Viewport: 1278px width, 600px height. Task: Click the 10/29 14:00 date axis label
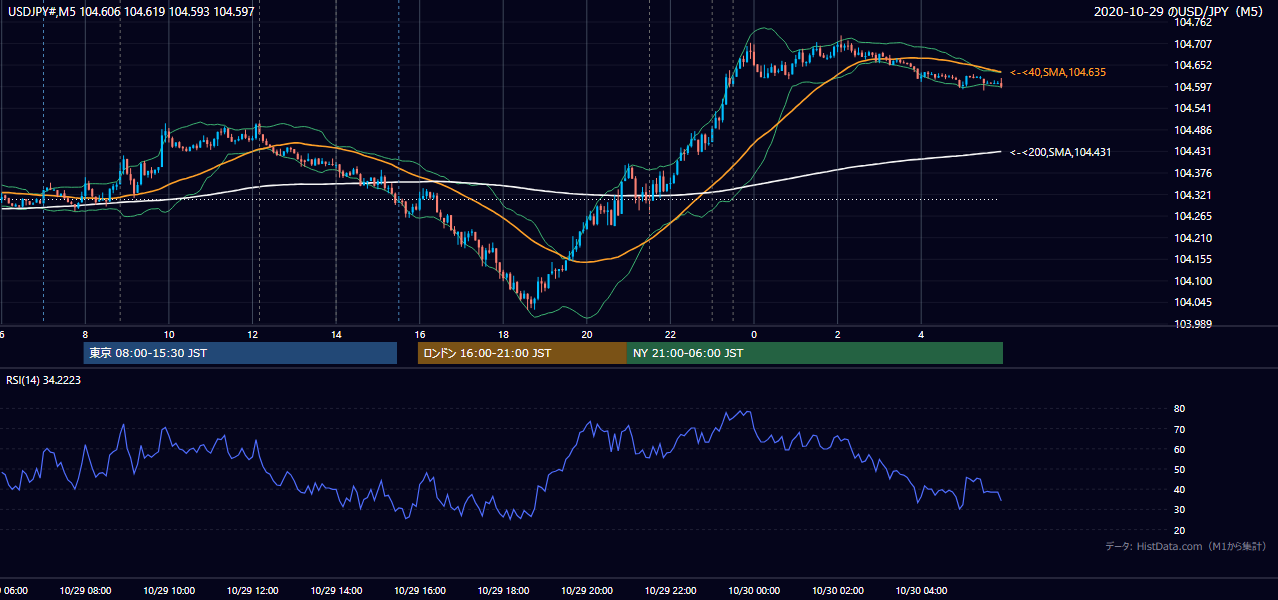[336, 591]
